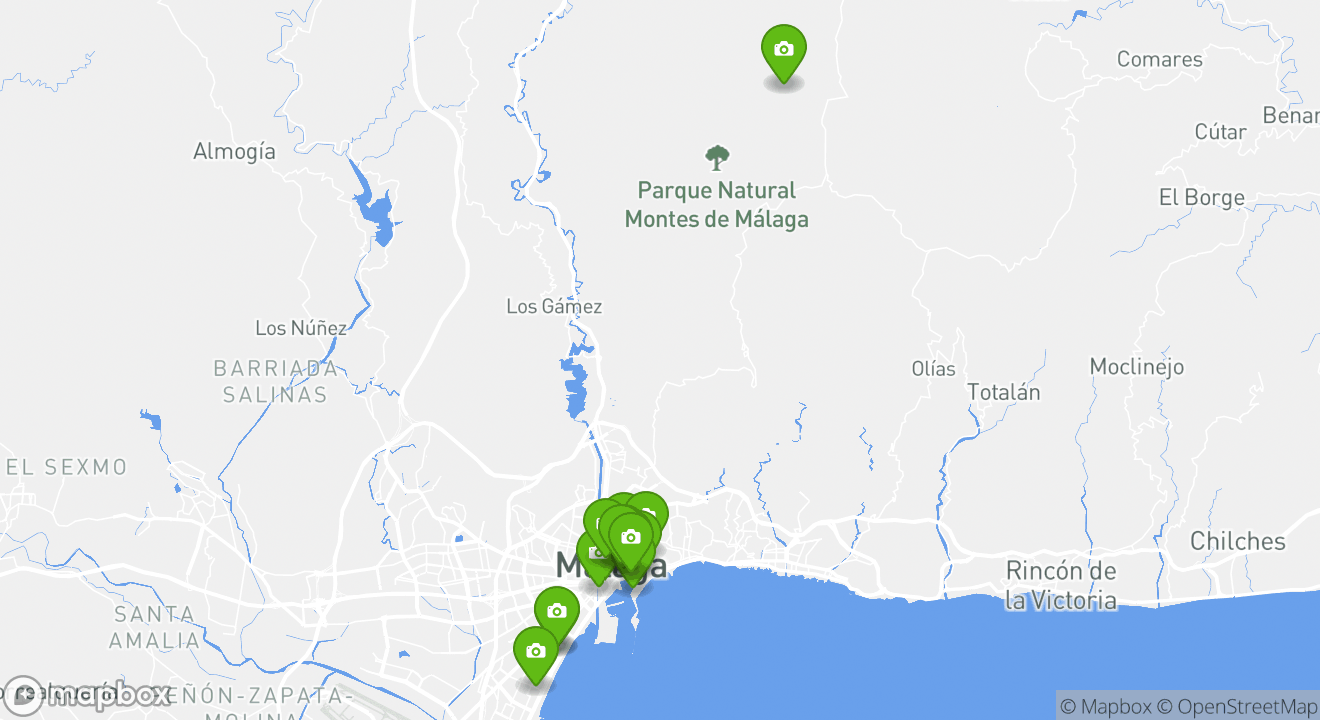This screenshot has width=1320, height=720.
Task: Click the Mapbox logo
Action: click(x=88, y=695)
